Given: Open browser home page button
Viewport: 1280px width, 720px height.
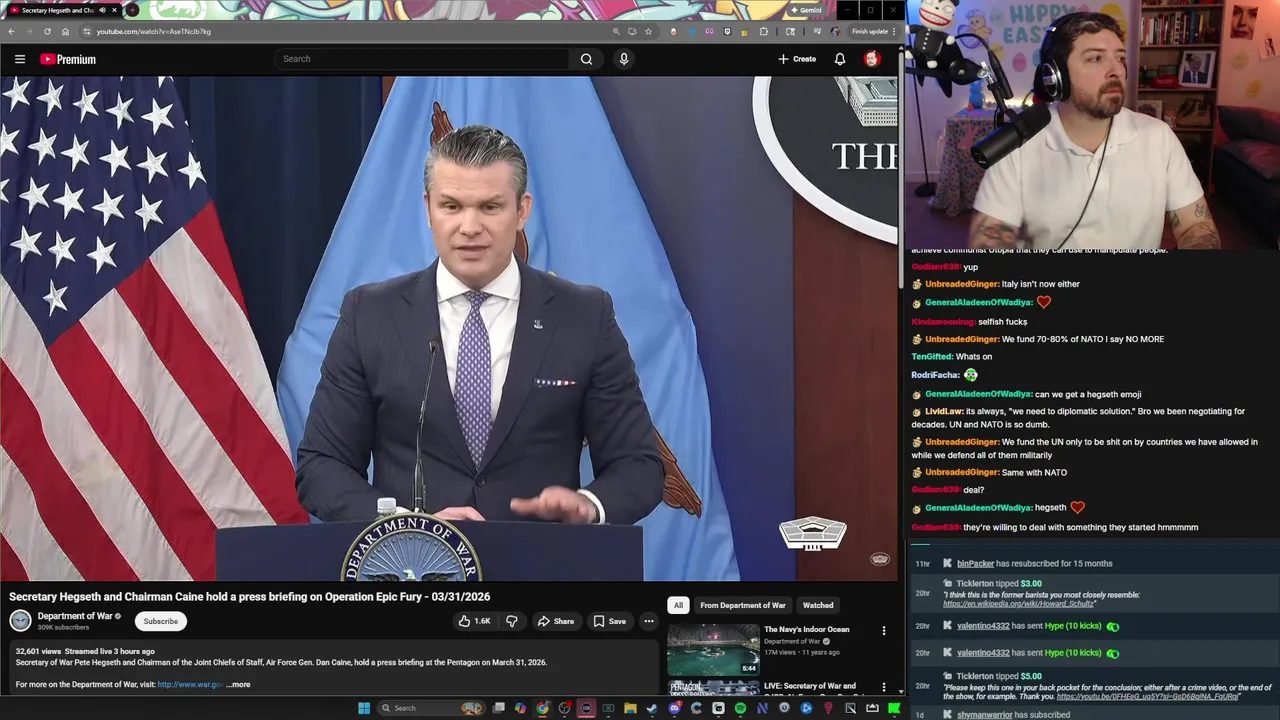Looking at the screenshot, I should [65, 31].
